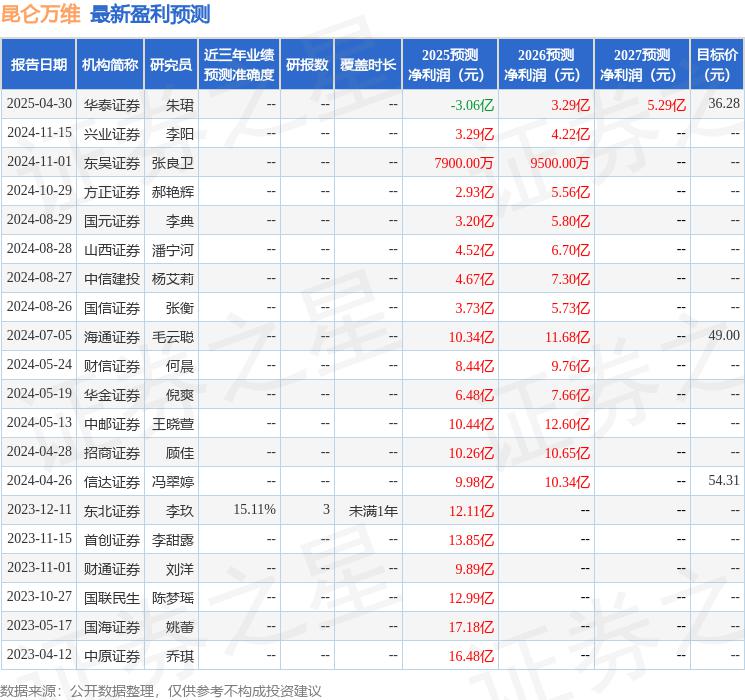Click the 2023-04-12 report date cell
745x700 pixels.
pos(39,654)
